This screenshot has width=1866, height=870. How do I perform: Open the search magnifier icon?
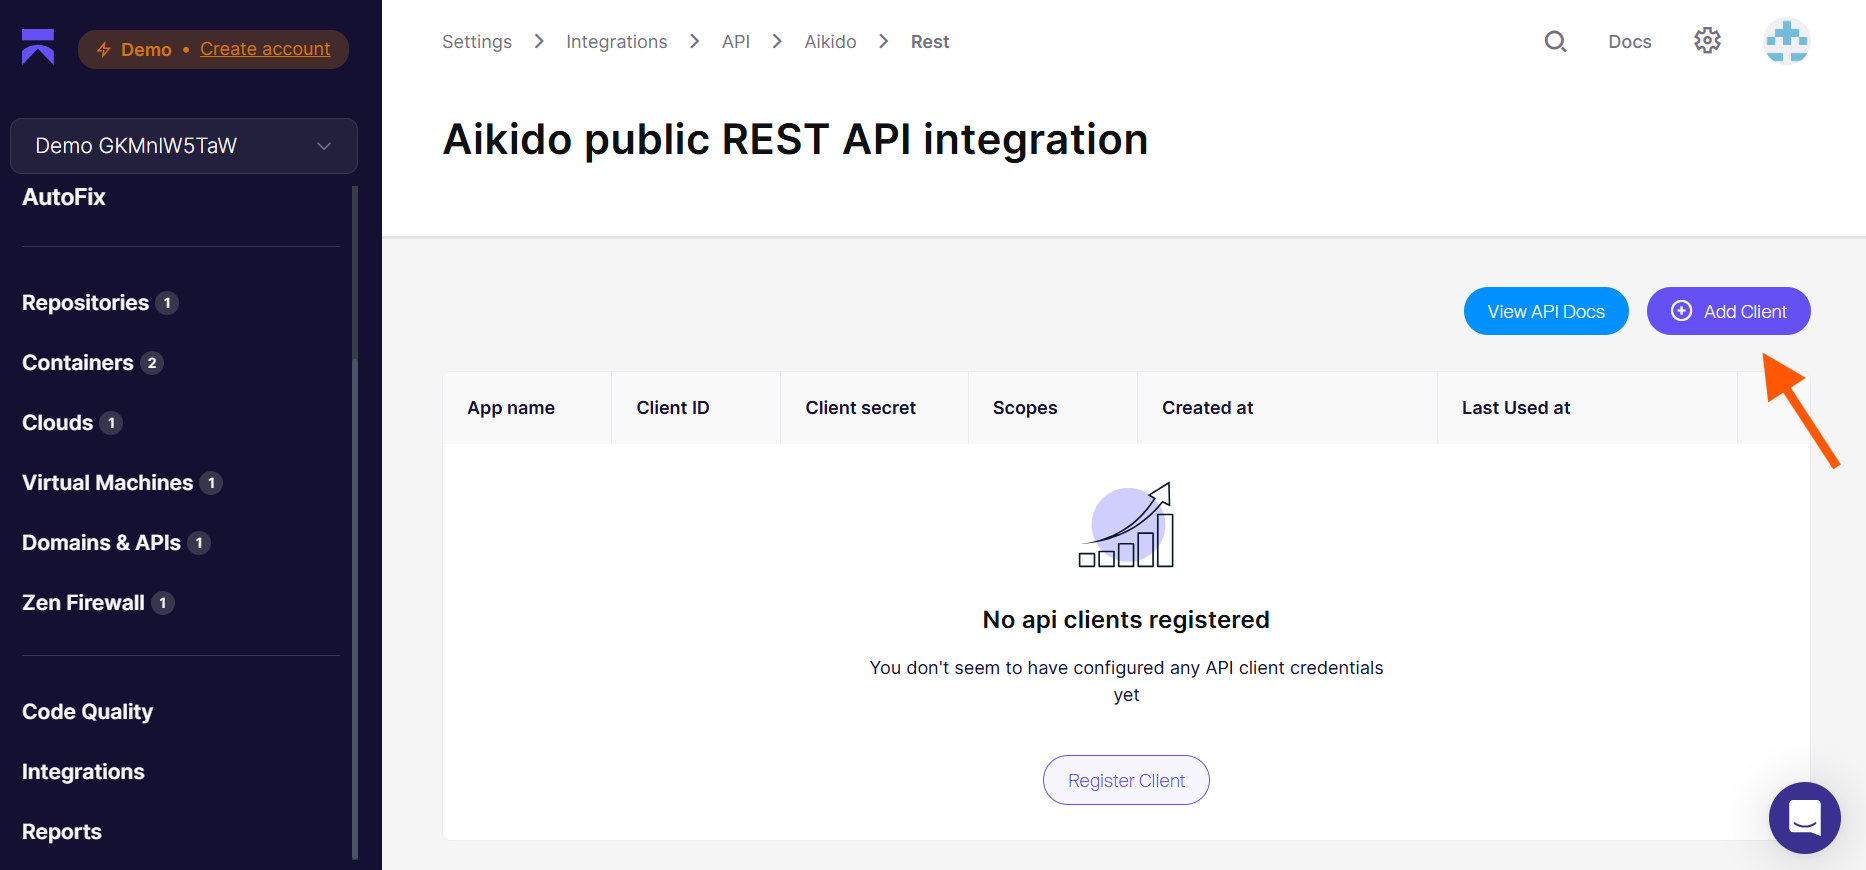(1555, 41)
